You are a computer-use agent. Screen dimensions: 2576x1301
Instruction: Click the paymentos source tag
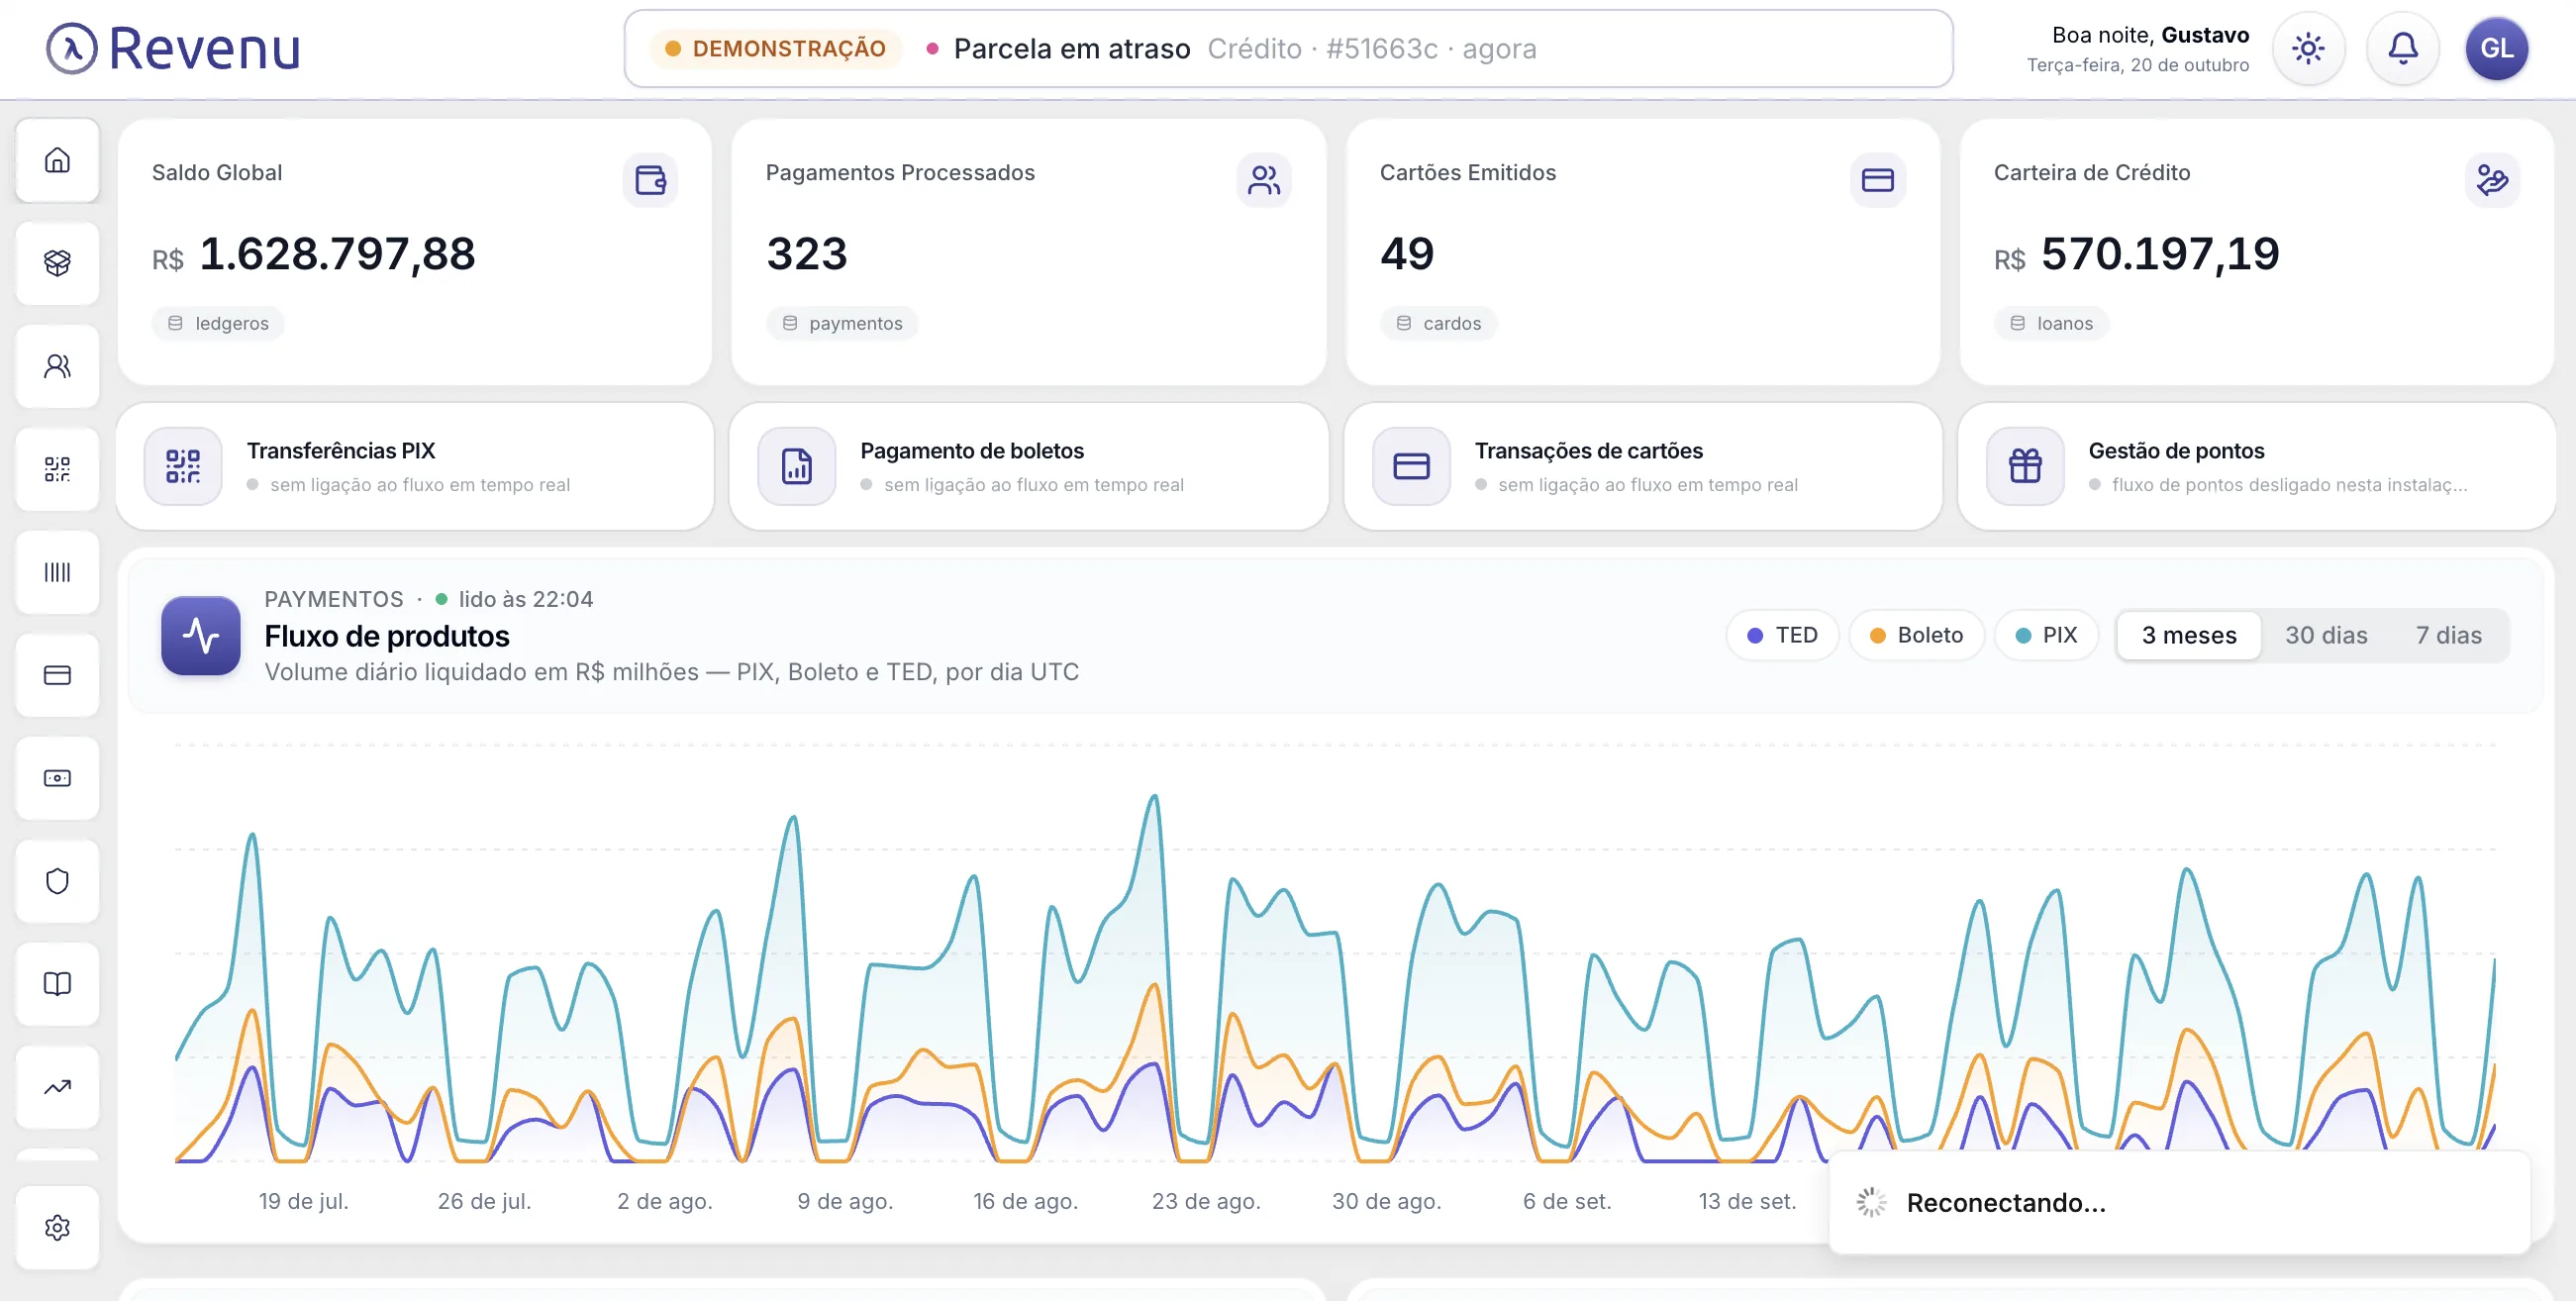842,323
